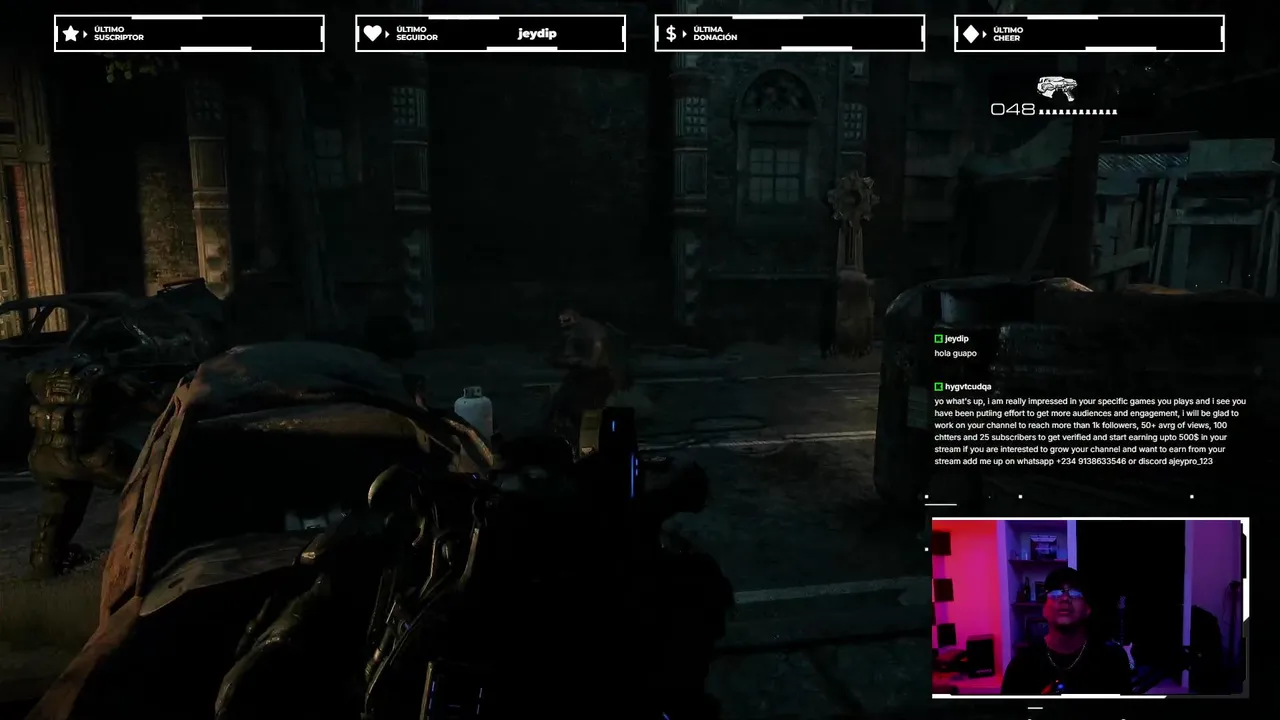
Task: Click the 048 ammo count
Action: pyautogui.click(x=1012, y=109)
